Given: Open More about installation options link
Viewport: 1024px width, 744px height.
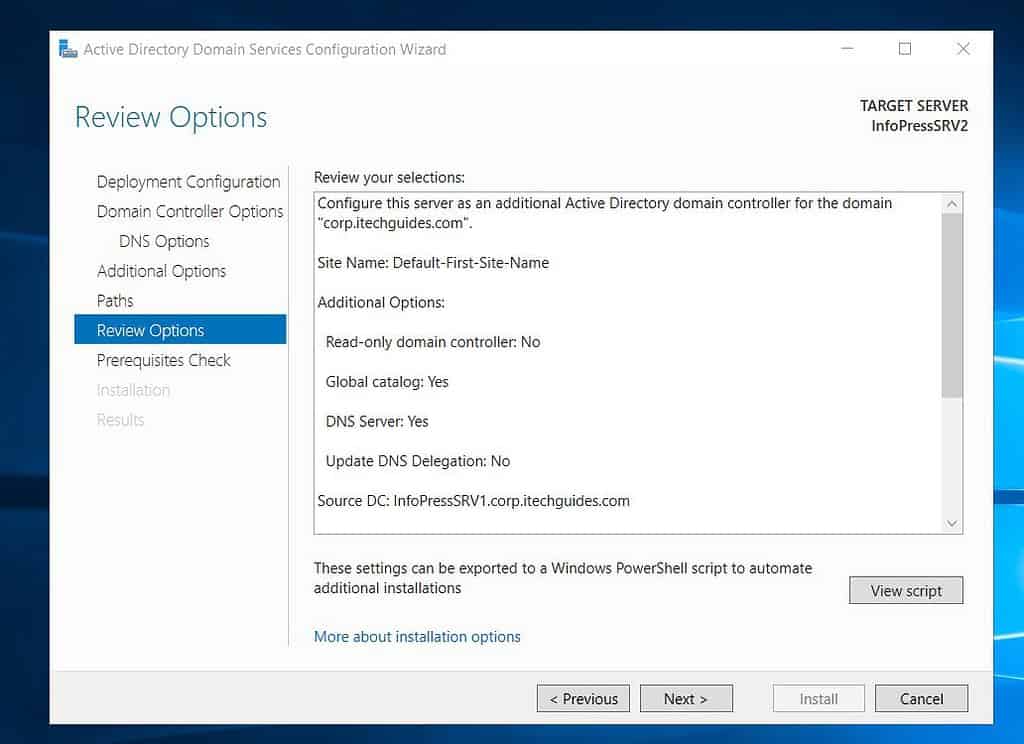Looking at the screenshot, I should tap(417, 637).
